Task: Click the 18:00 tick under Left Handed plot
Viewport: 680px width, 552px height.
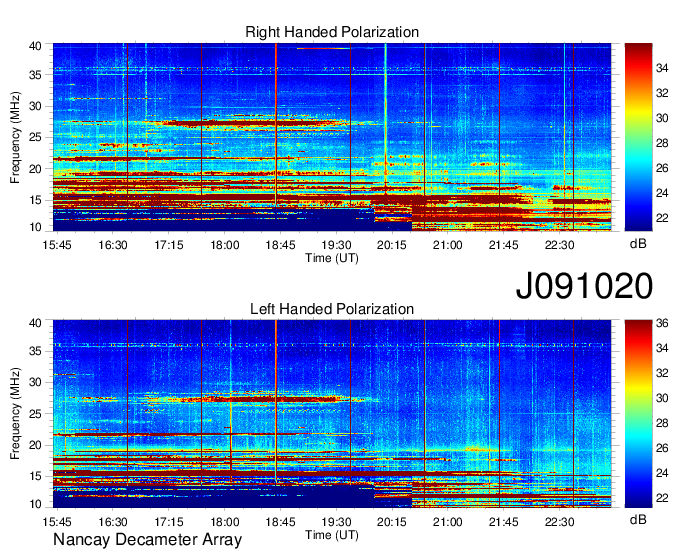Action: [225, 522]
